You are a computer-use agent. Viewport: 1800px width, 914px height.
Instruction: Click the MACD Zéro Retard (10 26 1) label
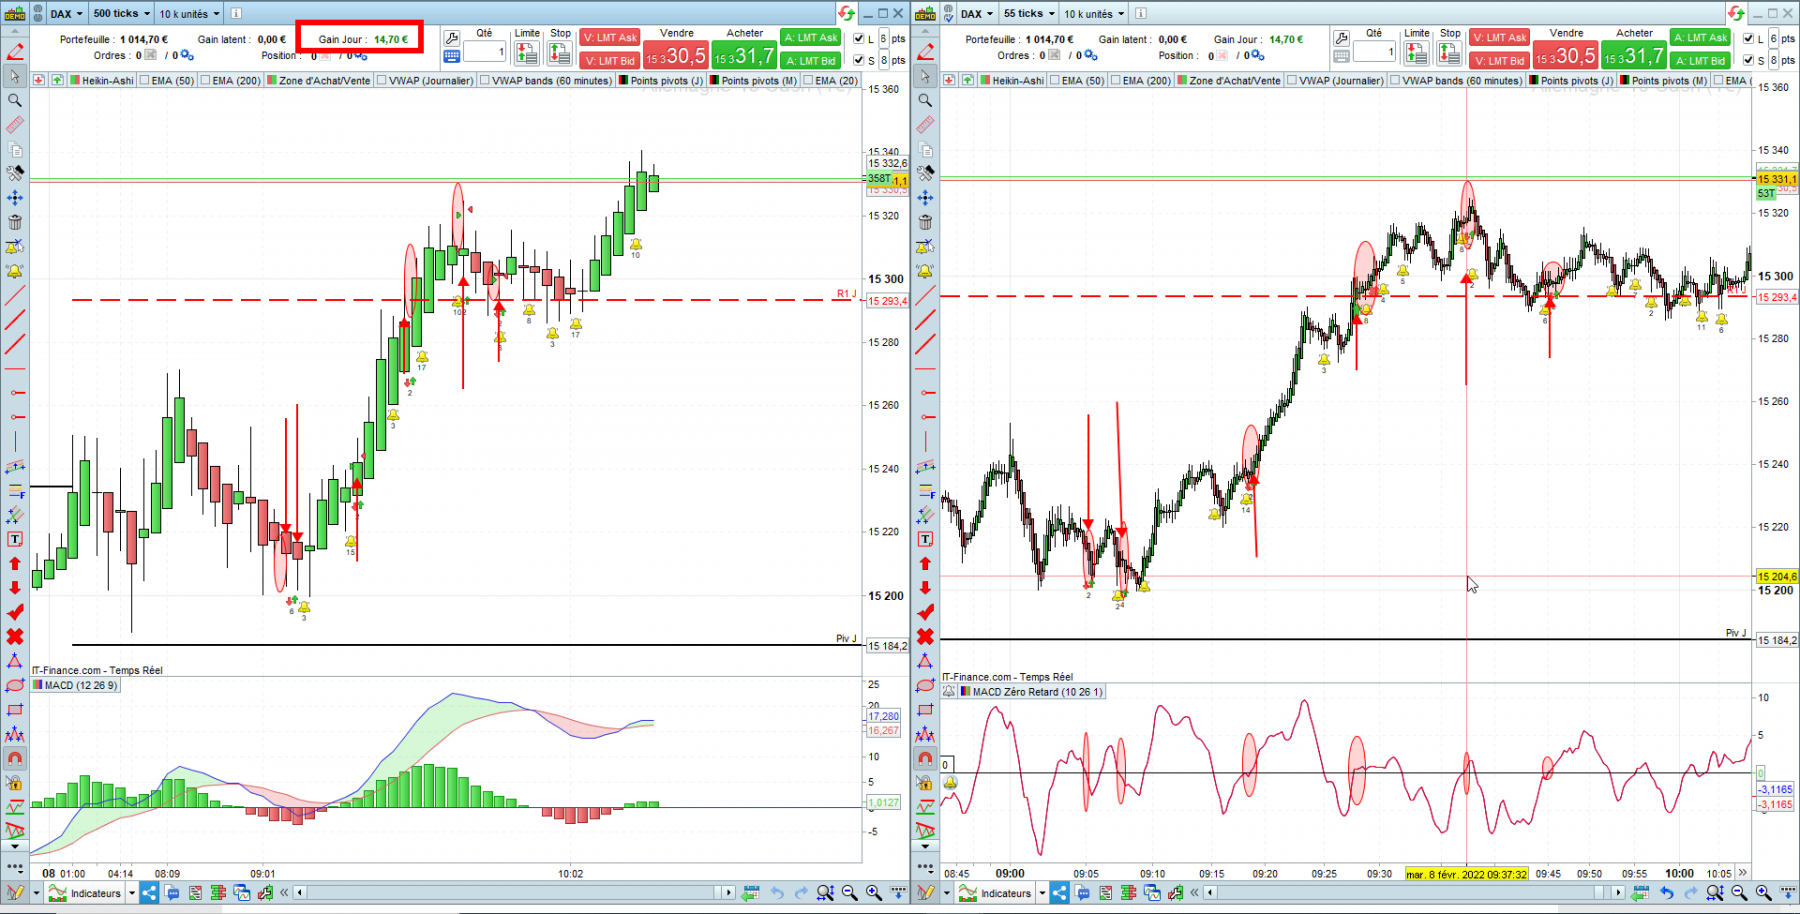click(x=1031, y=691)
